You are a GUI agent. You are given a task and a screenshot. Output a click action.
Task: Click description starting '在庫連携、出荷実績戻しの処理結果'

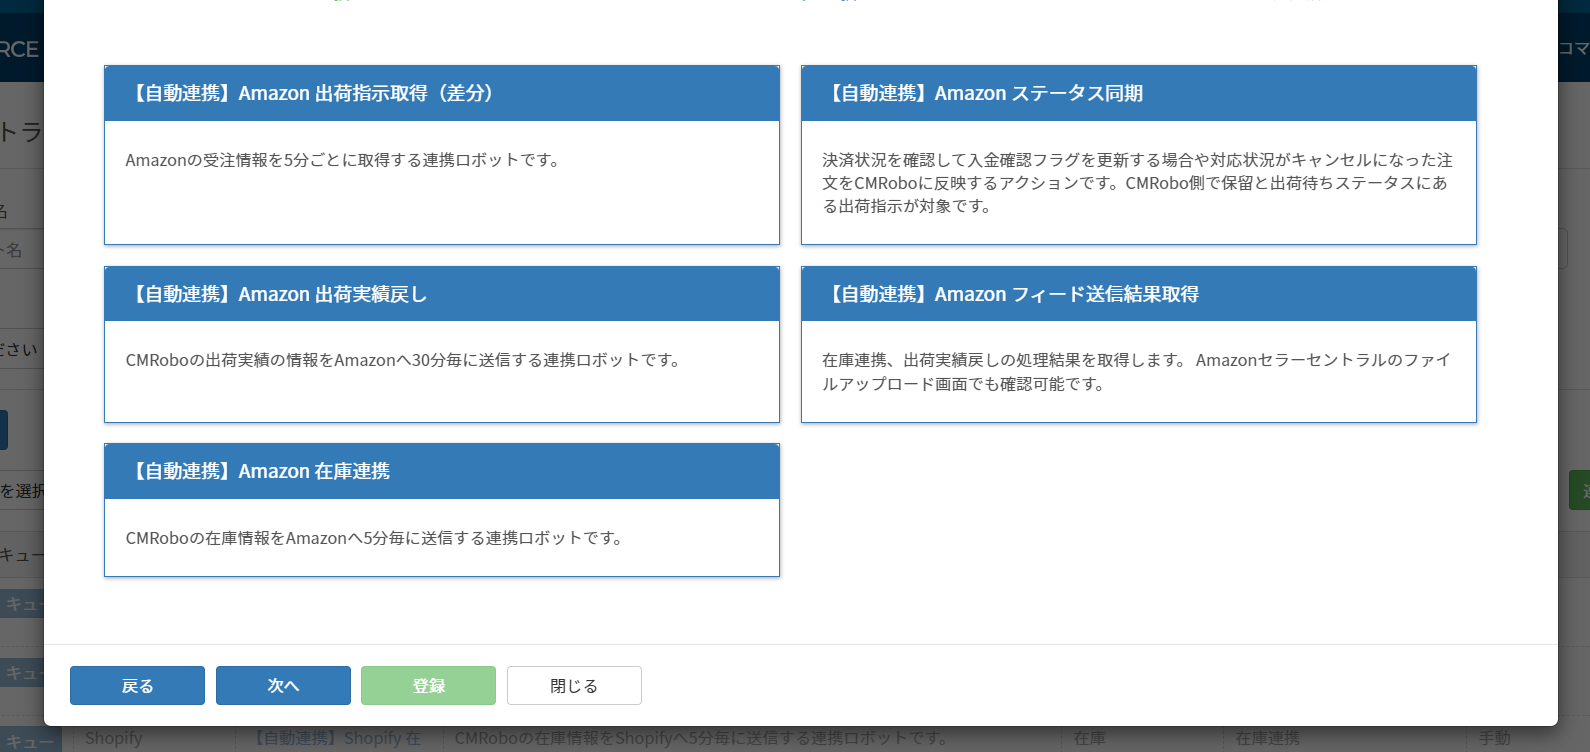coord(1135,372)
